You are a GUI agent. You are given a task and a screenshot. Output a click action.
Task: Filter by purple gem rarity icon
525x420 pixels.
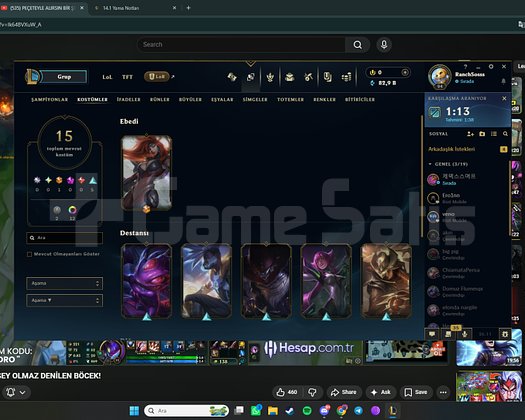click(70, 181)
